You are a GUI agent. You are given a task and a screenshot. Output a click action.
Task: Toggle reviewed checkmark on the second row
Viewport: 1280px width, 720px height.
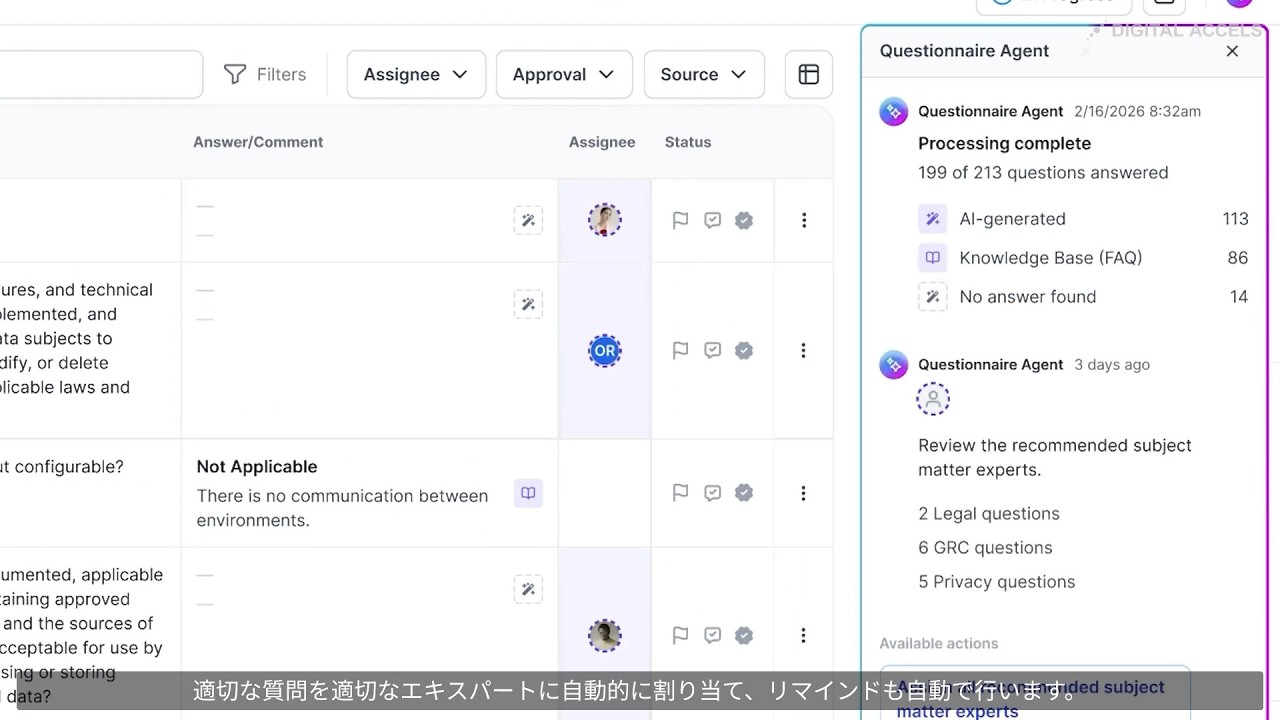pyautogui.click(x=712, y=351)
